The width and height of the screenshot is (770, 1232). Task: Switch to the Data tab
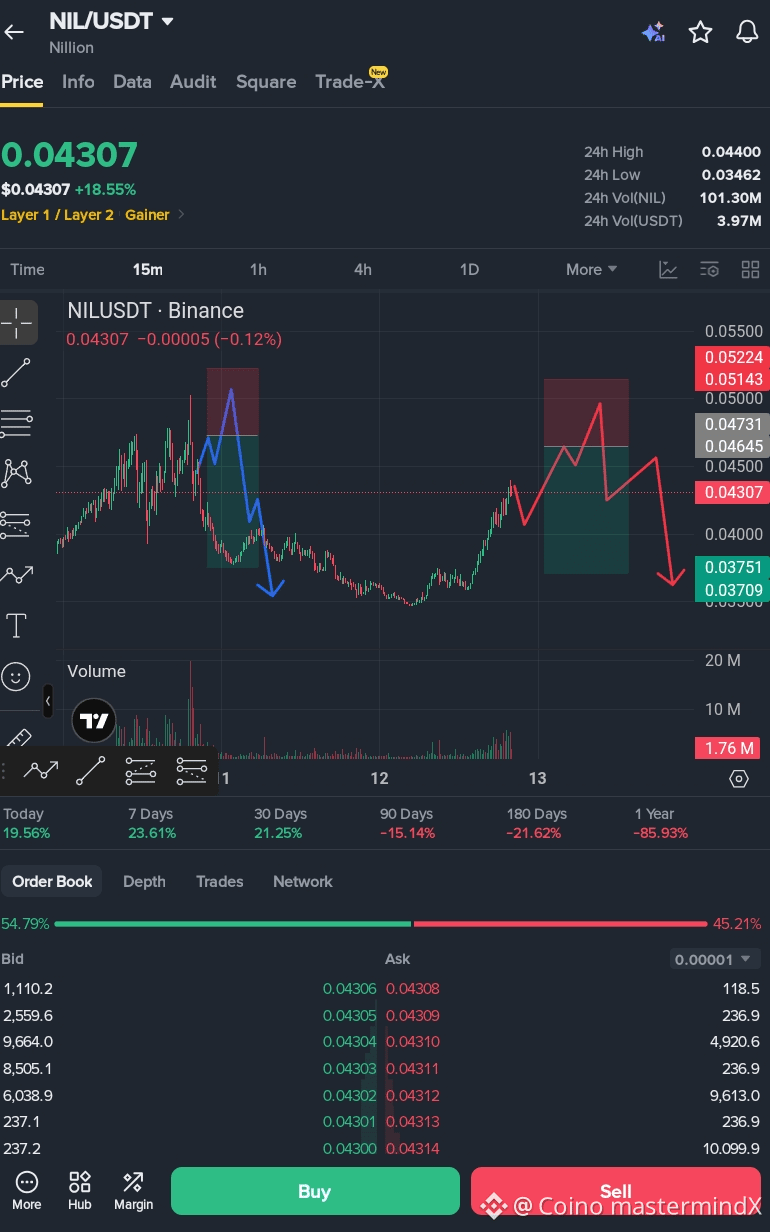coord(132,82)
